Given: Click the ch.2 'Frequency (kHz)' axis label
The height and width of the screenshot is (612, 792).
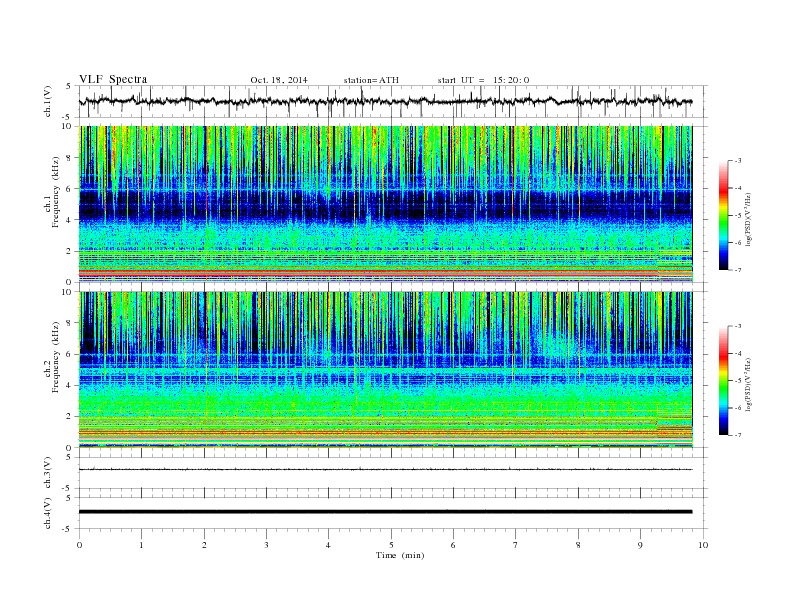Looking at the screenshot, I should [x=56, y=356].
